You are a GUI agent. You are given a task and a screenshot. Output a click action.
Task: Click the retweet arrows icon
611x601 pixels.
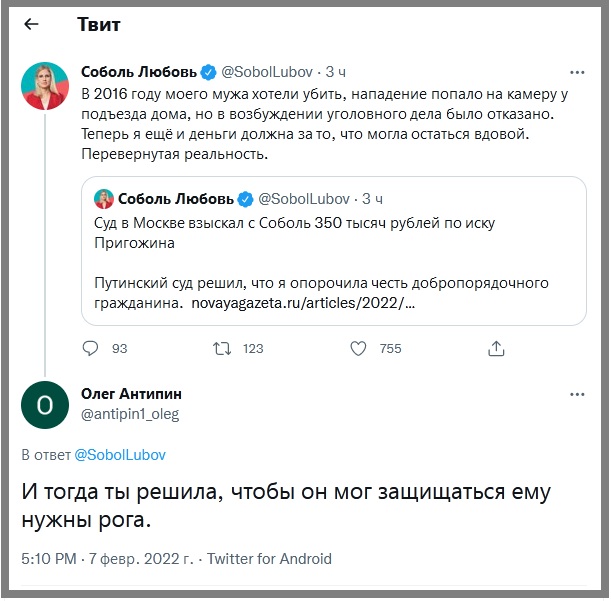[224, 348]
